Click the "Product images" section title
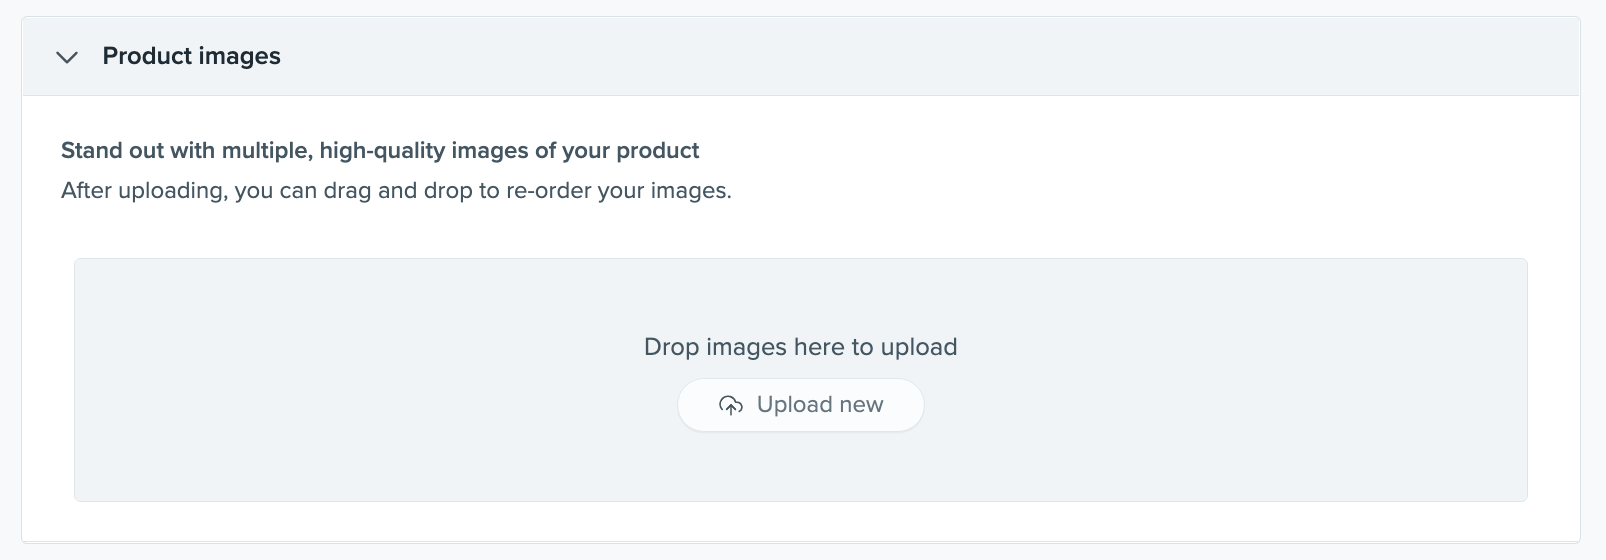The height and width of the screenshot is (560, 1606). coord(191,56)
